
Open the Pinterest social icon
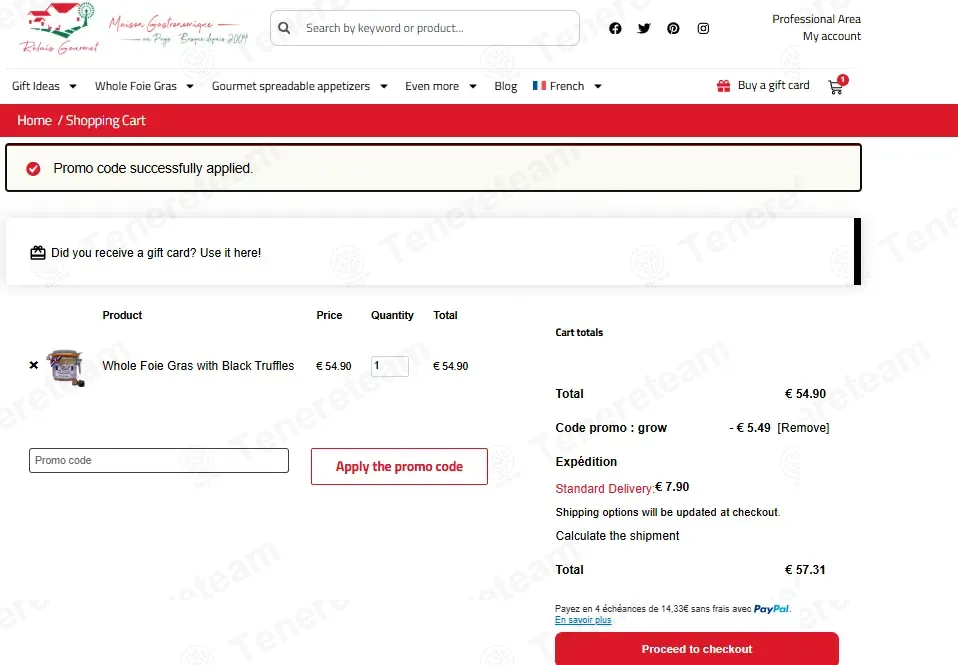[x=673, y=28]
